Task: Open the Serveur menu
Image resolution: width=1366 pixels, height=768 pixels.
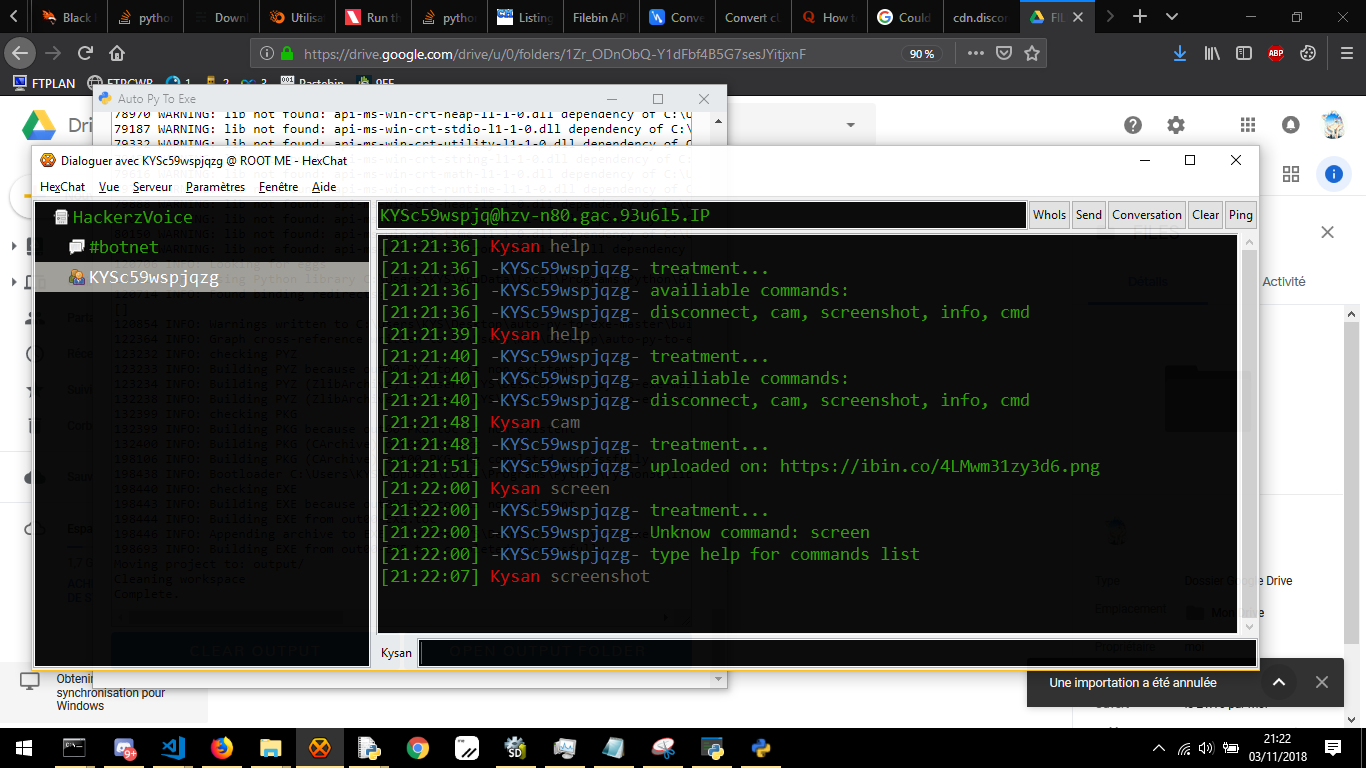Action: pos(152,187)
